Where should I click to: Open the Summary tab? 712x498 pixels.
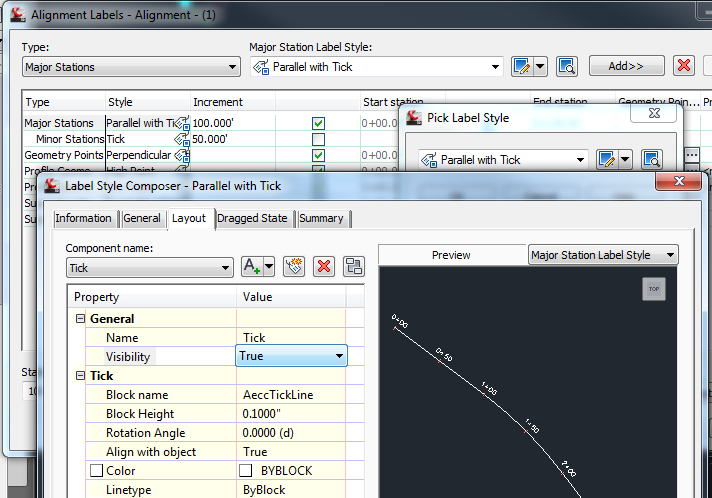[321, 218]
